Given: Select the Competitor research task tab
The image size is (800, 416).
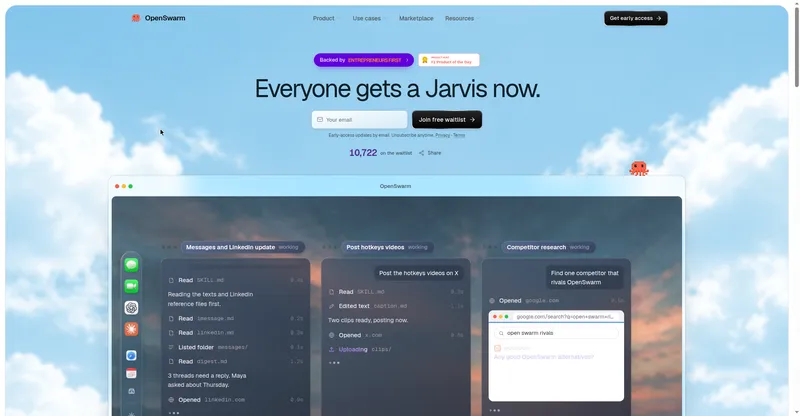Looking at the screenshot, I should click(x=548, y=247).
